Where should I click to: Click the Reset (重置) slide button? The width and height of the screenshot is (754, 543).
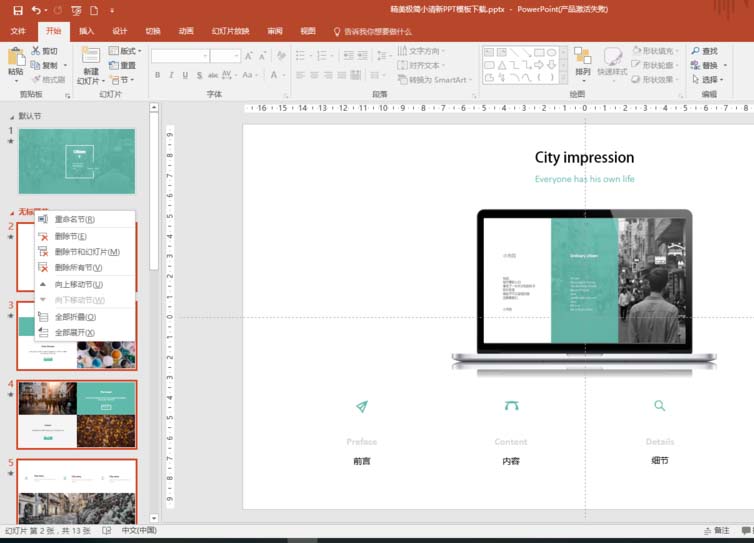point(123,65)
